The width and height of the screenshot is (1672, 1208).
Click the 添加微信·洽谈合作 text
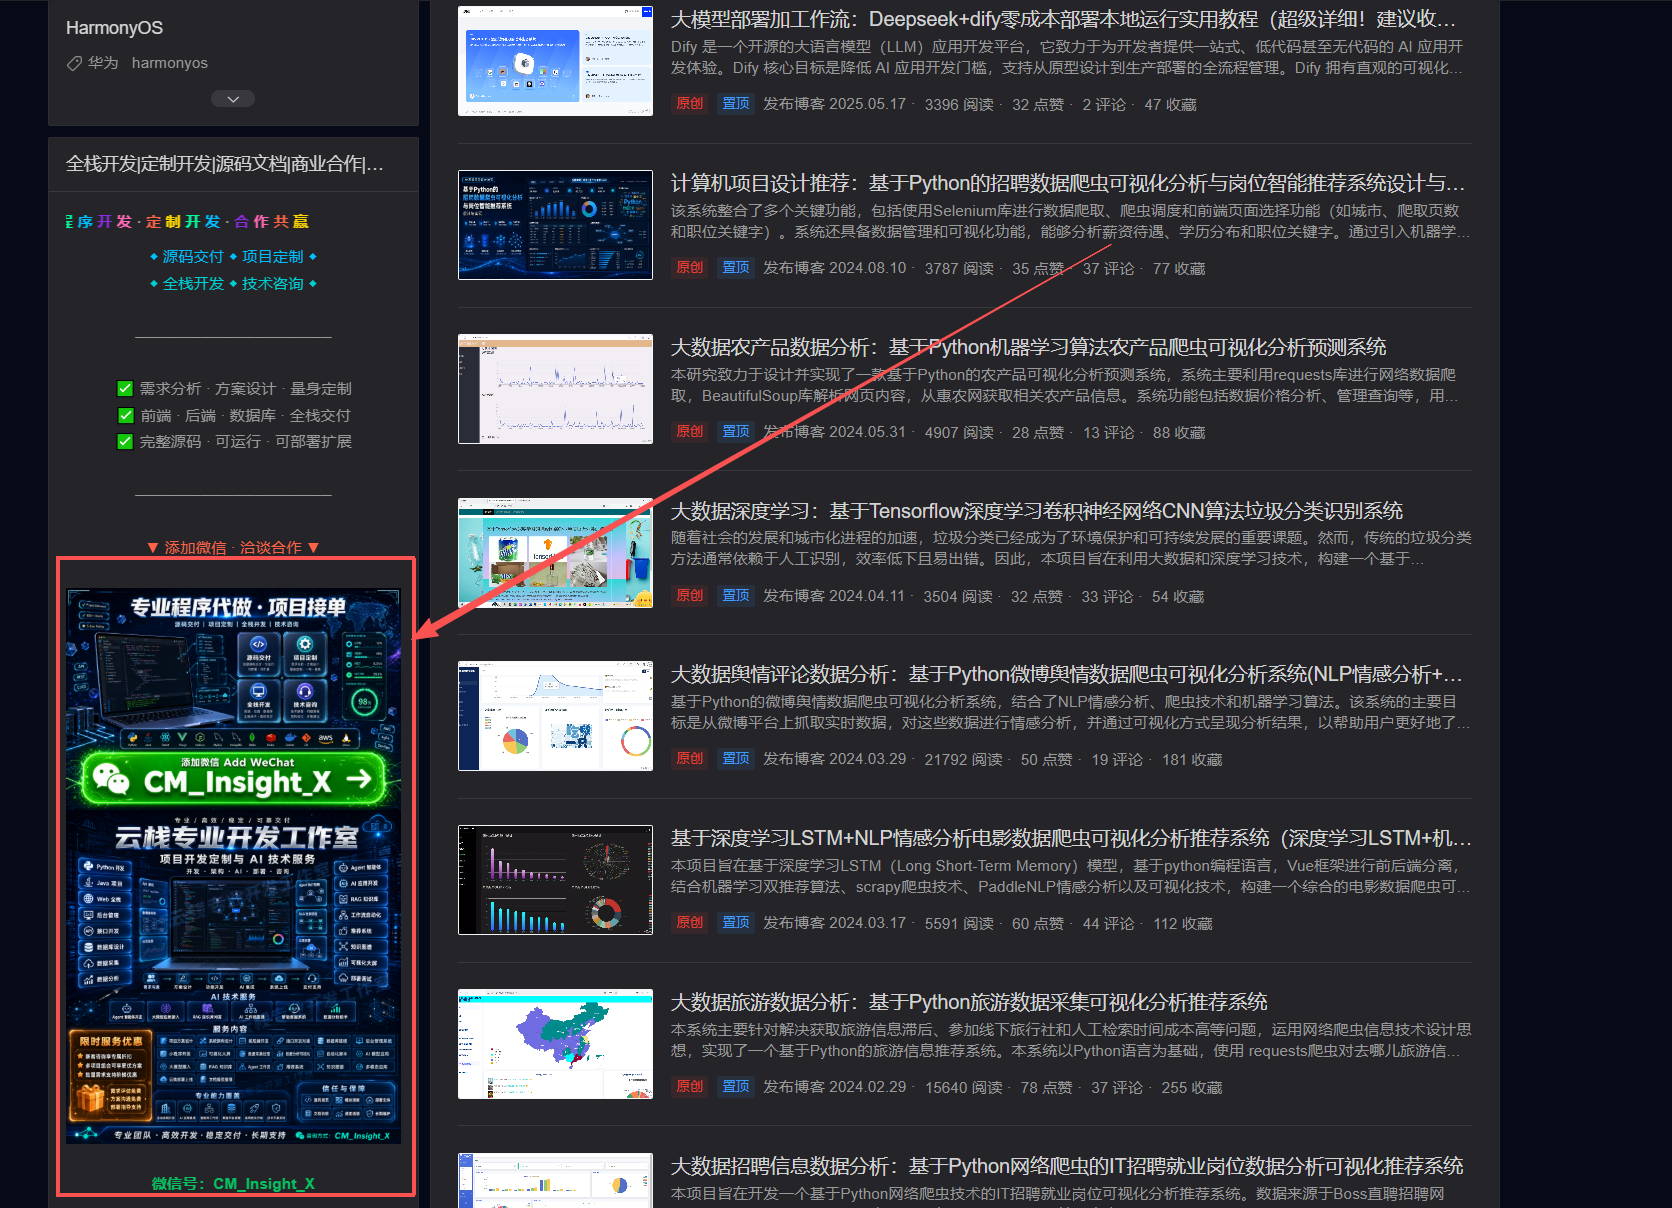(233, 548)
